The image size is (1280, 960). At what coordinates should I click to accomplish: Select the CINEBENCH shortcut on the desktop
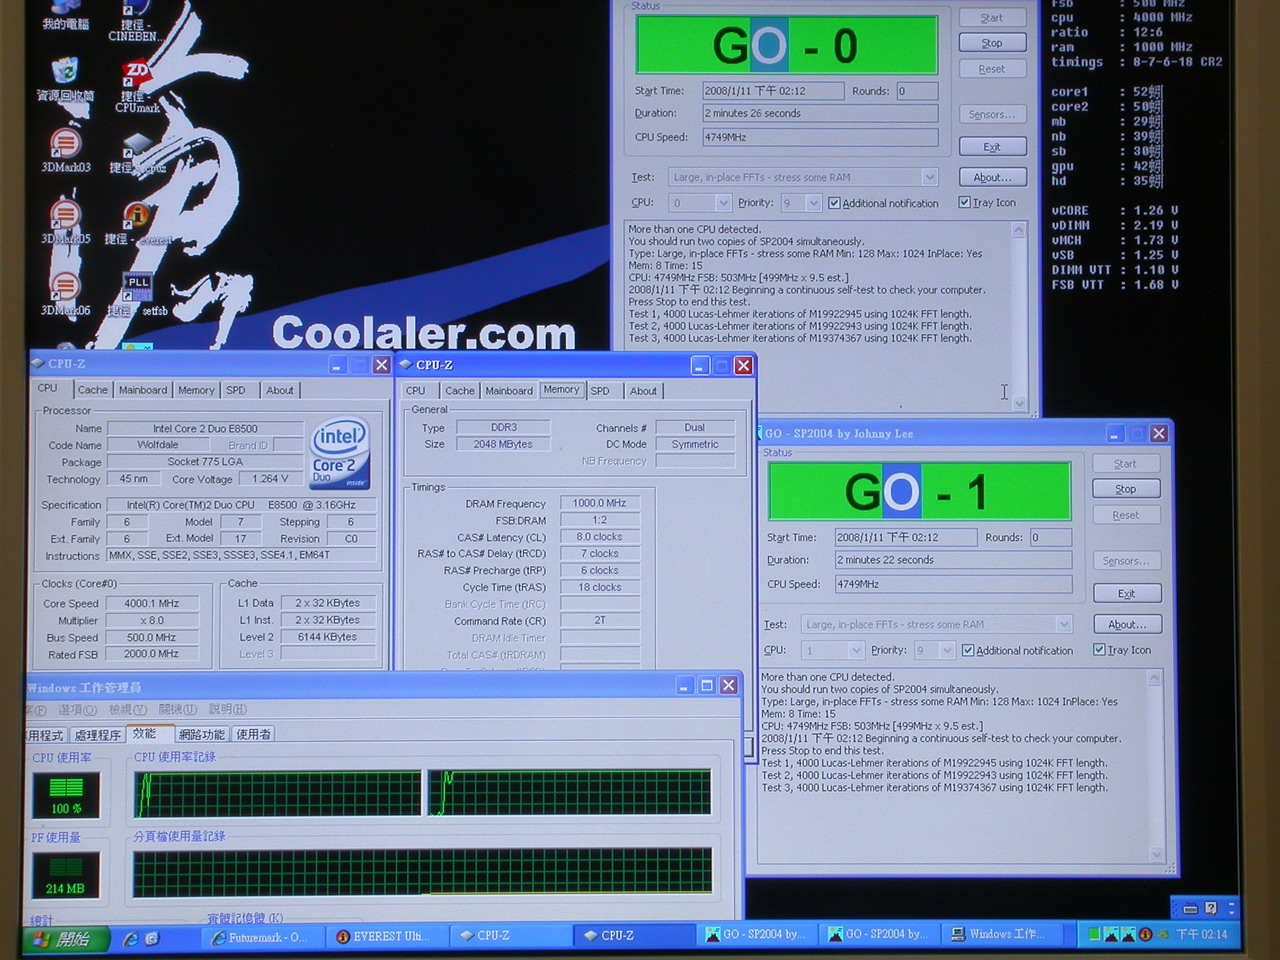point(134,22)
